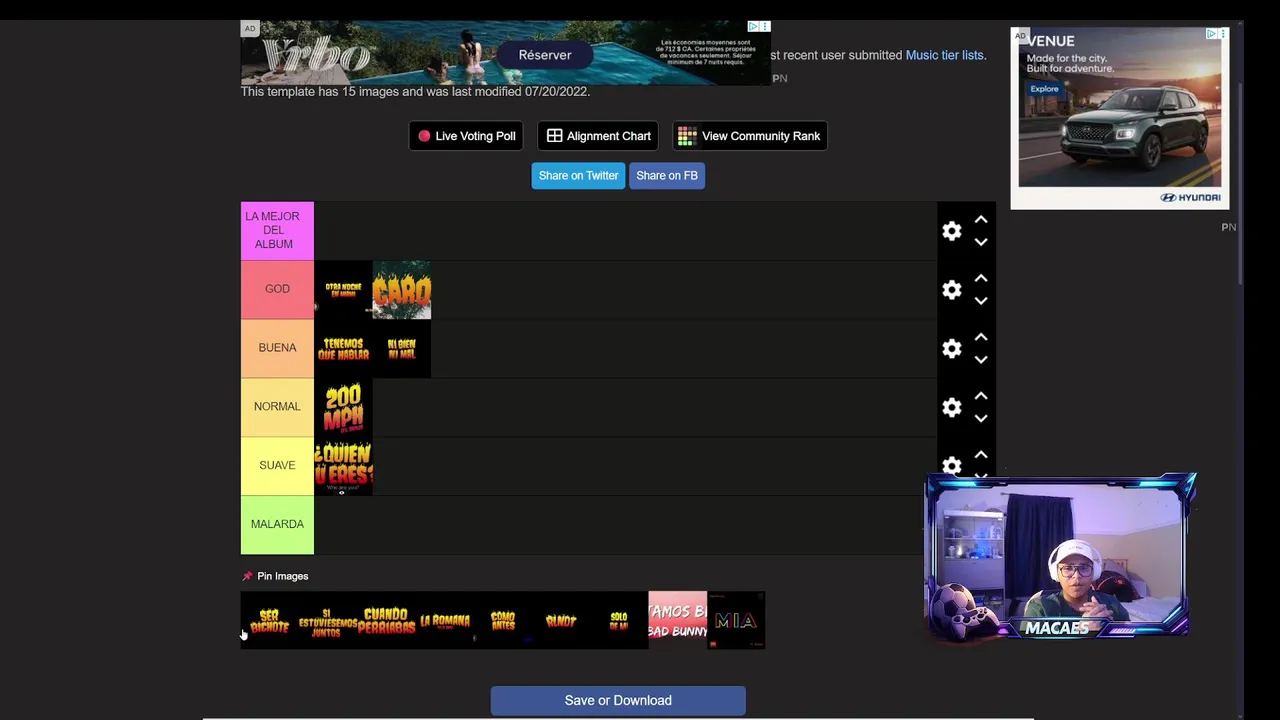Select the BUENA orange tier label

(277, 348)
